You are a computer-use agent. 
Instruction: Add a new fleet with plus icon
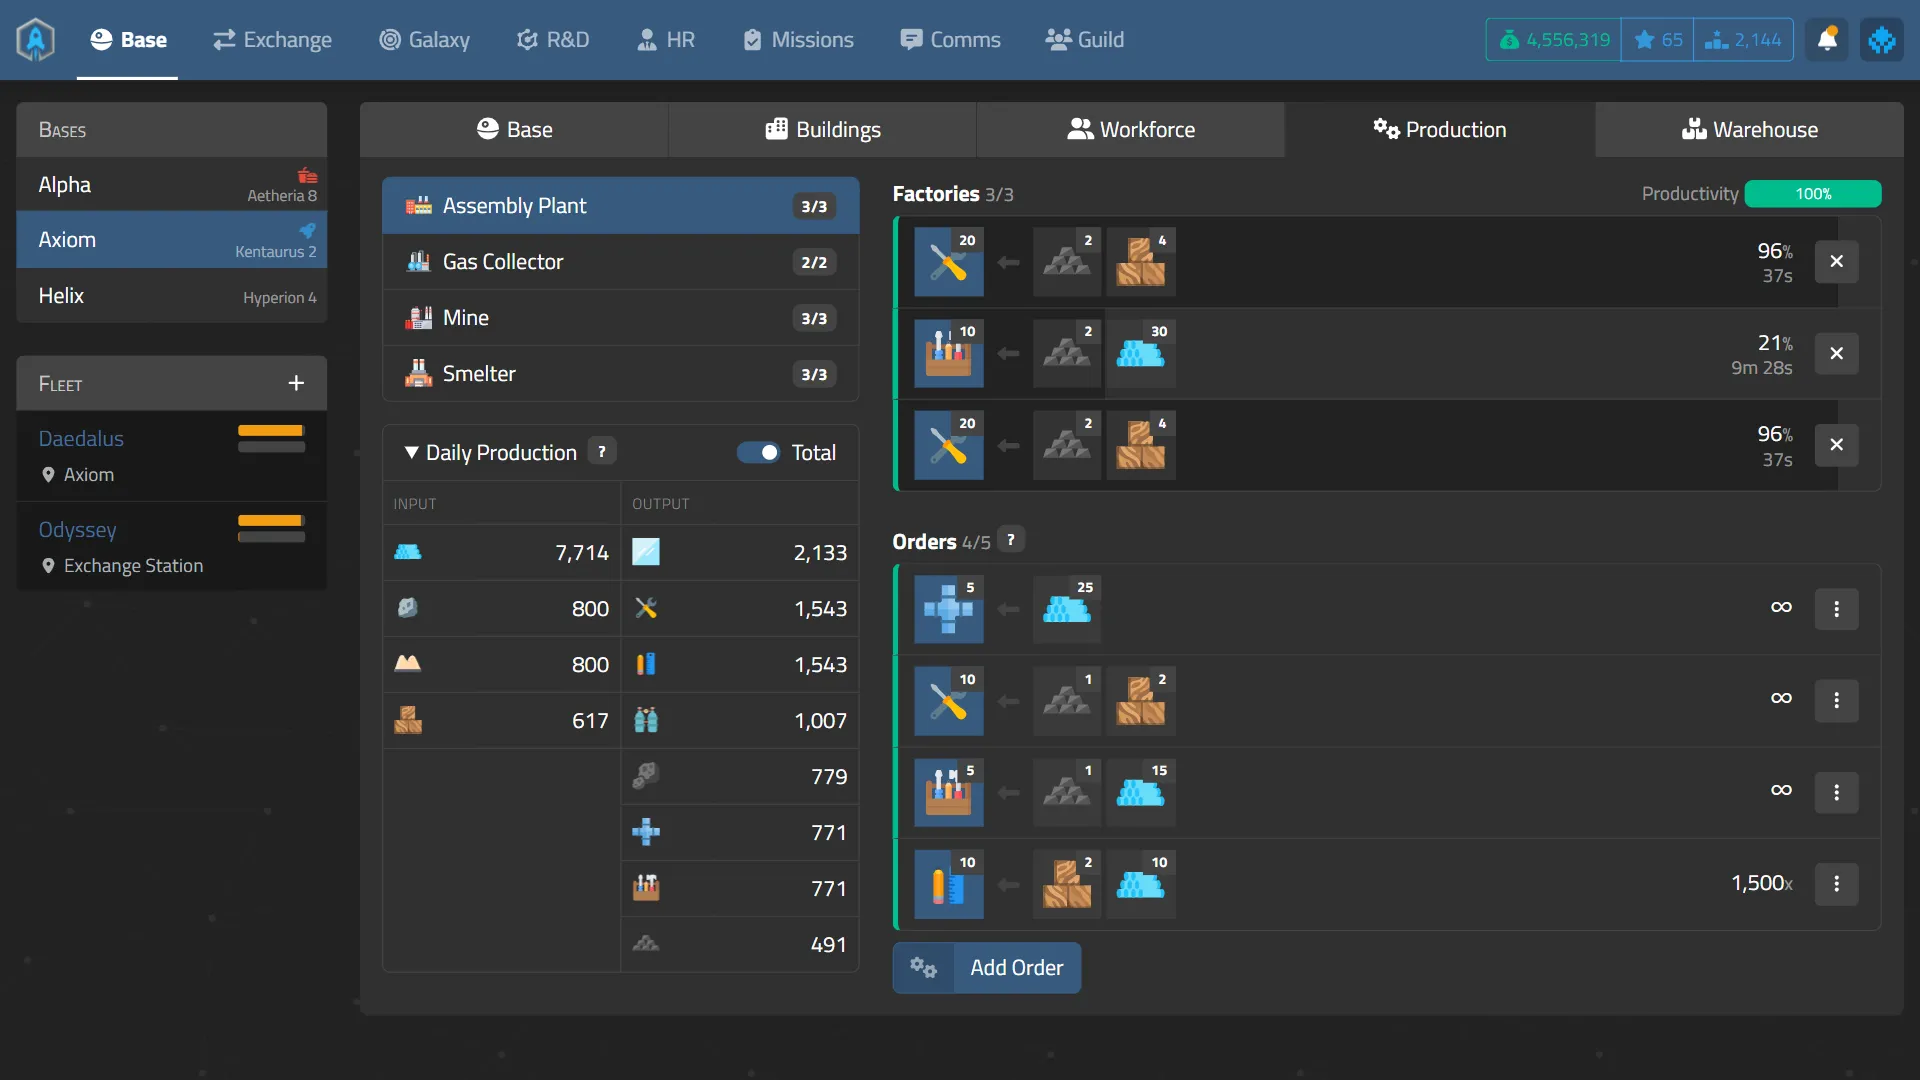pos(296,384)
